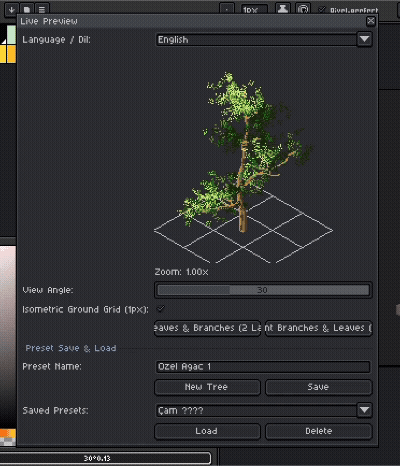Click the orange foreground color indicator
The image size is (400, 466).
[8, 433]
